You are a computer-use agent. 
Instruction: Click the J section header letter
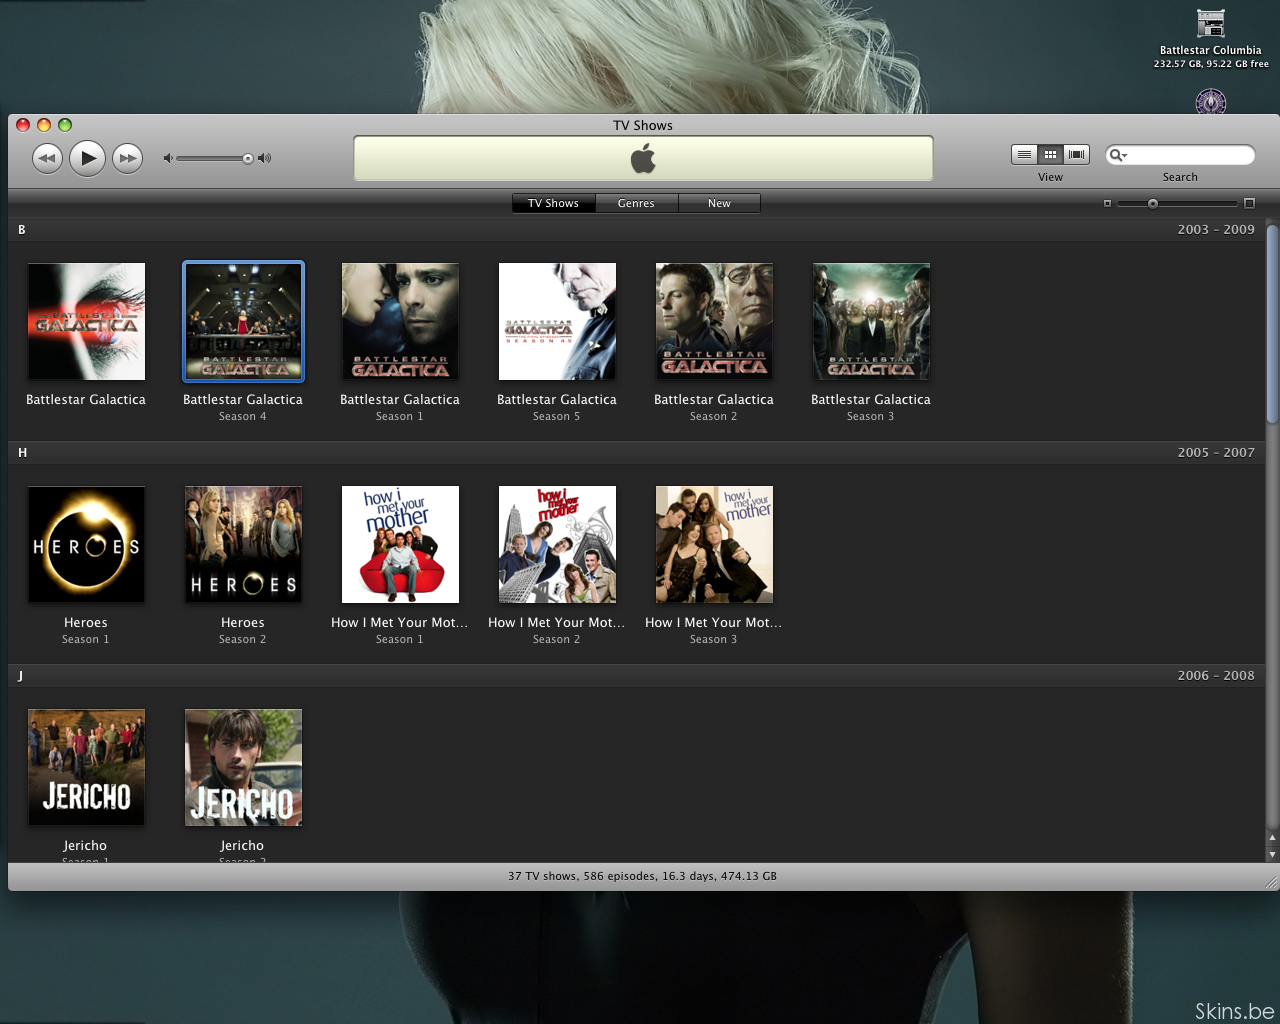click(21, 676)
